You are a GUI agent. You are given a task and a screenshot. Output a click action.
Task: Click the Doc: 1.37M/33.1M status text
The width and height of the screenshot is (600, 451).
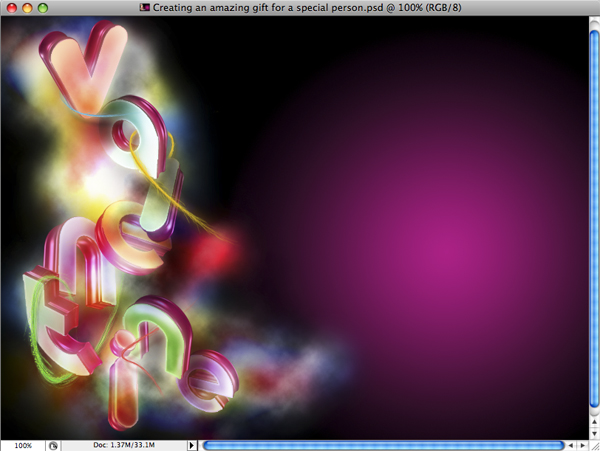(x=124, y=445)
